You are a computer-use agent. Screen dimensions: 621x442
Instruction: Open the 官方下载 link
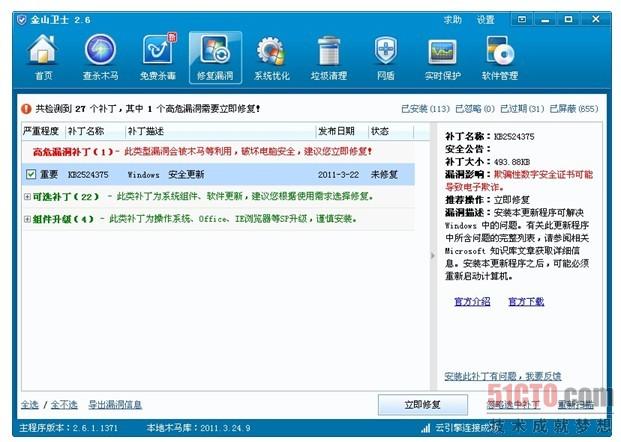pyautogui.click(x=526, y=302)
